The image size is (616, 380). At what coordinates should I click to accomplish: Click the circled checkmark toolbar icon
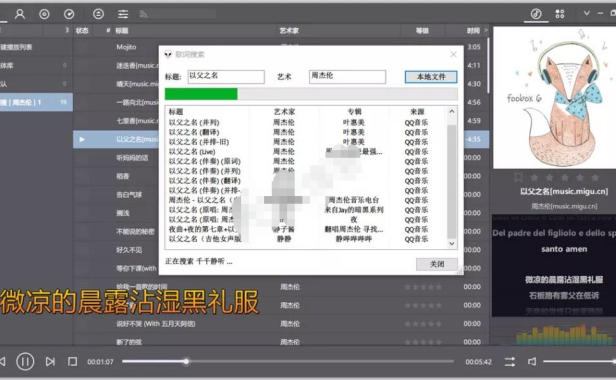pos(69,15)
